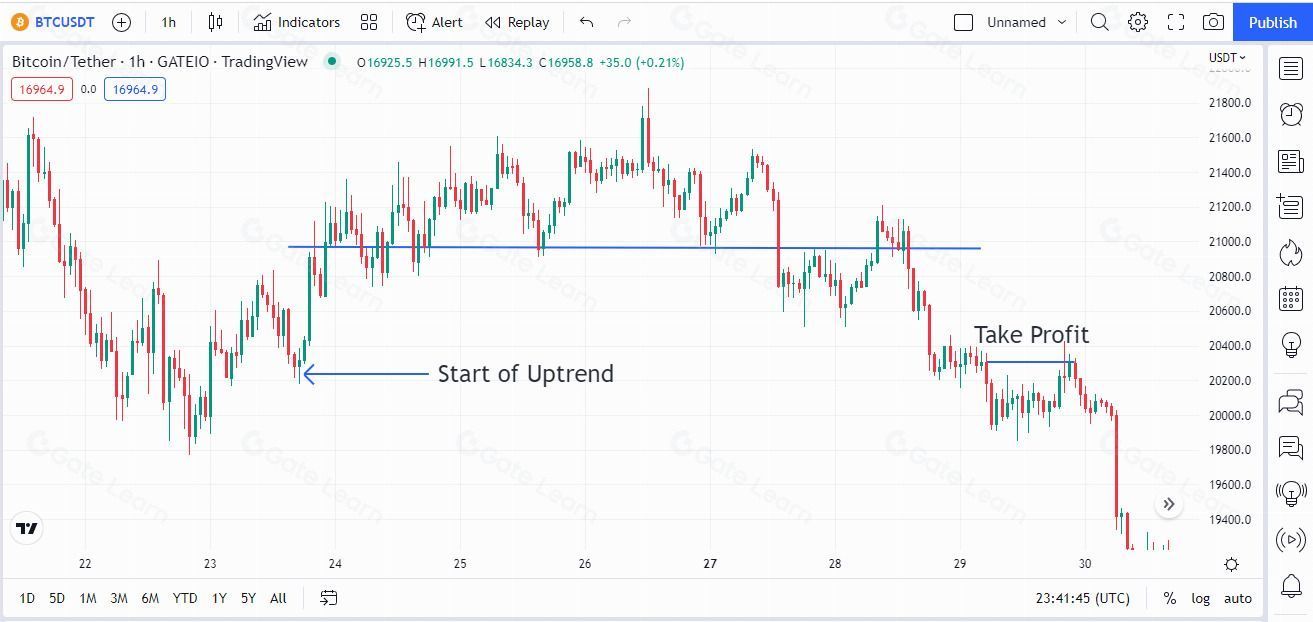
Task: Toggle log scale
Action: 1200,598
